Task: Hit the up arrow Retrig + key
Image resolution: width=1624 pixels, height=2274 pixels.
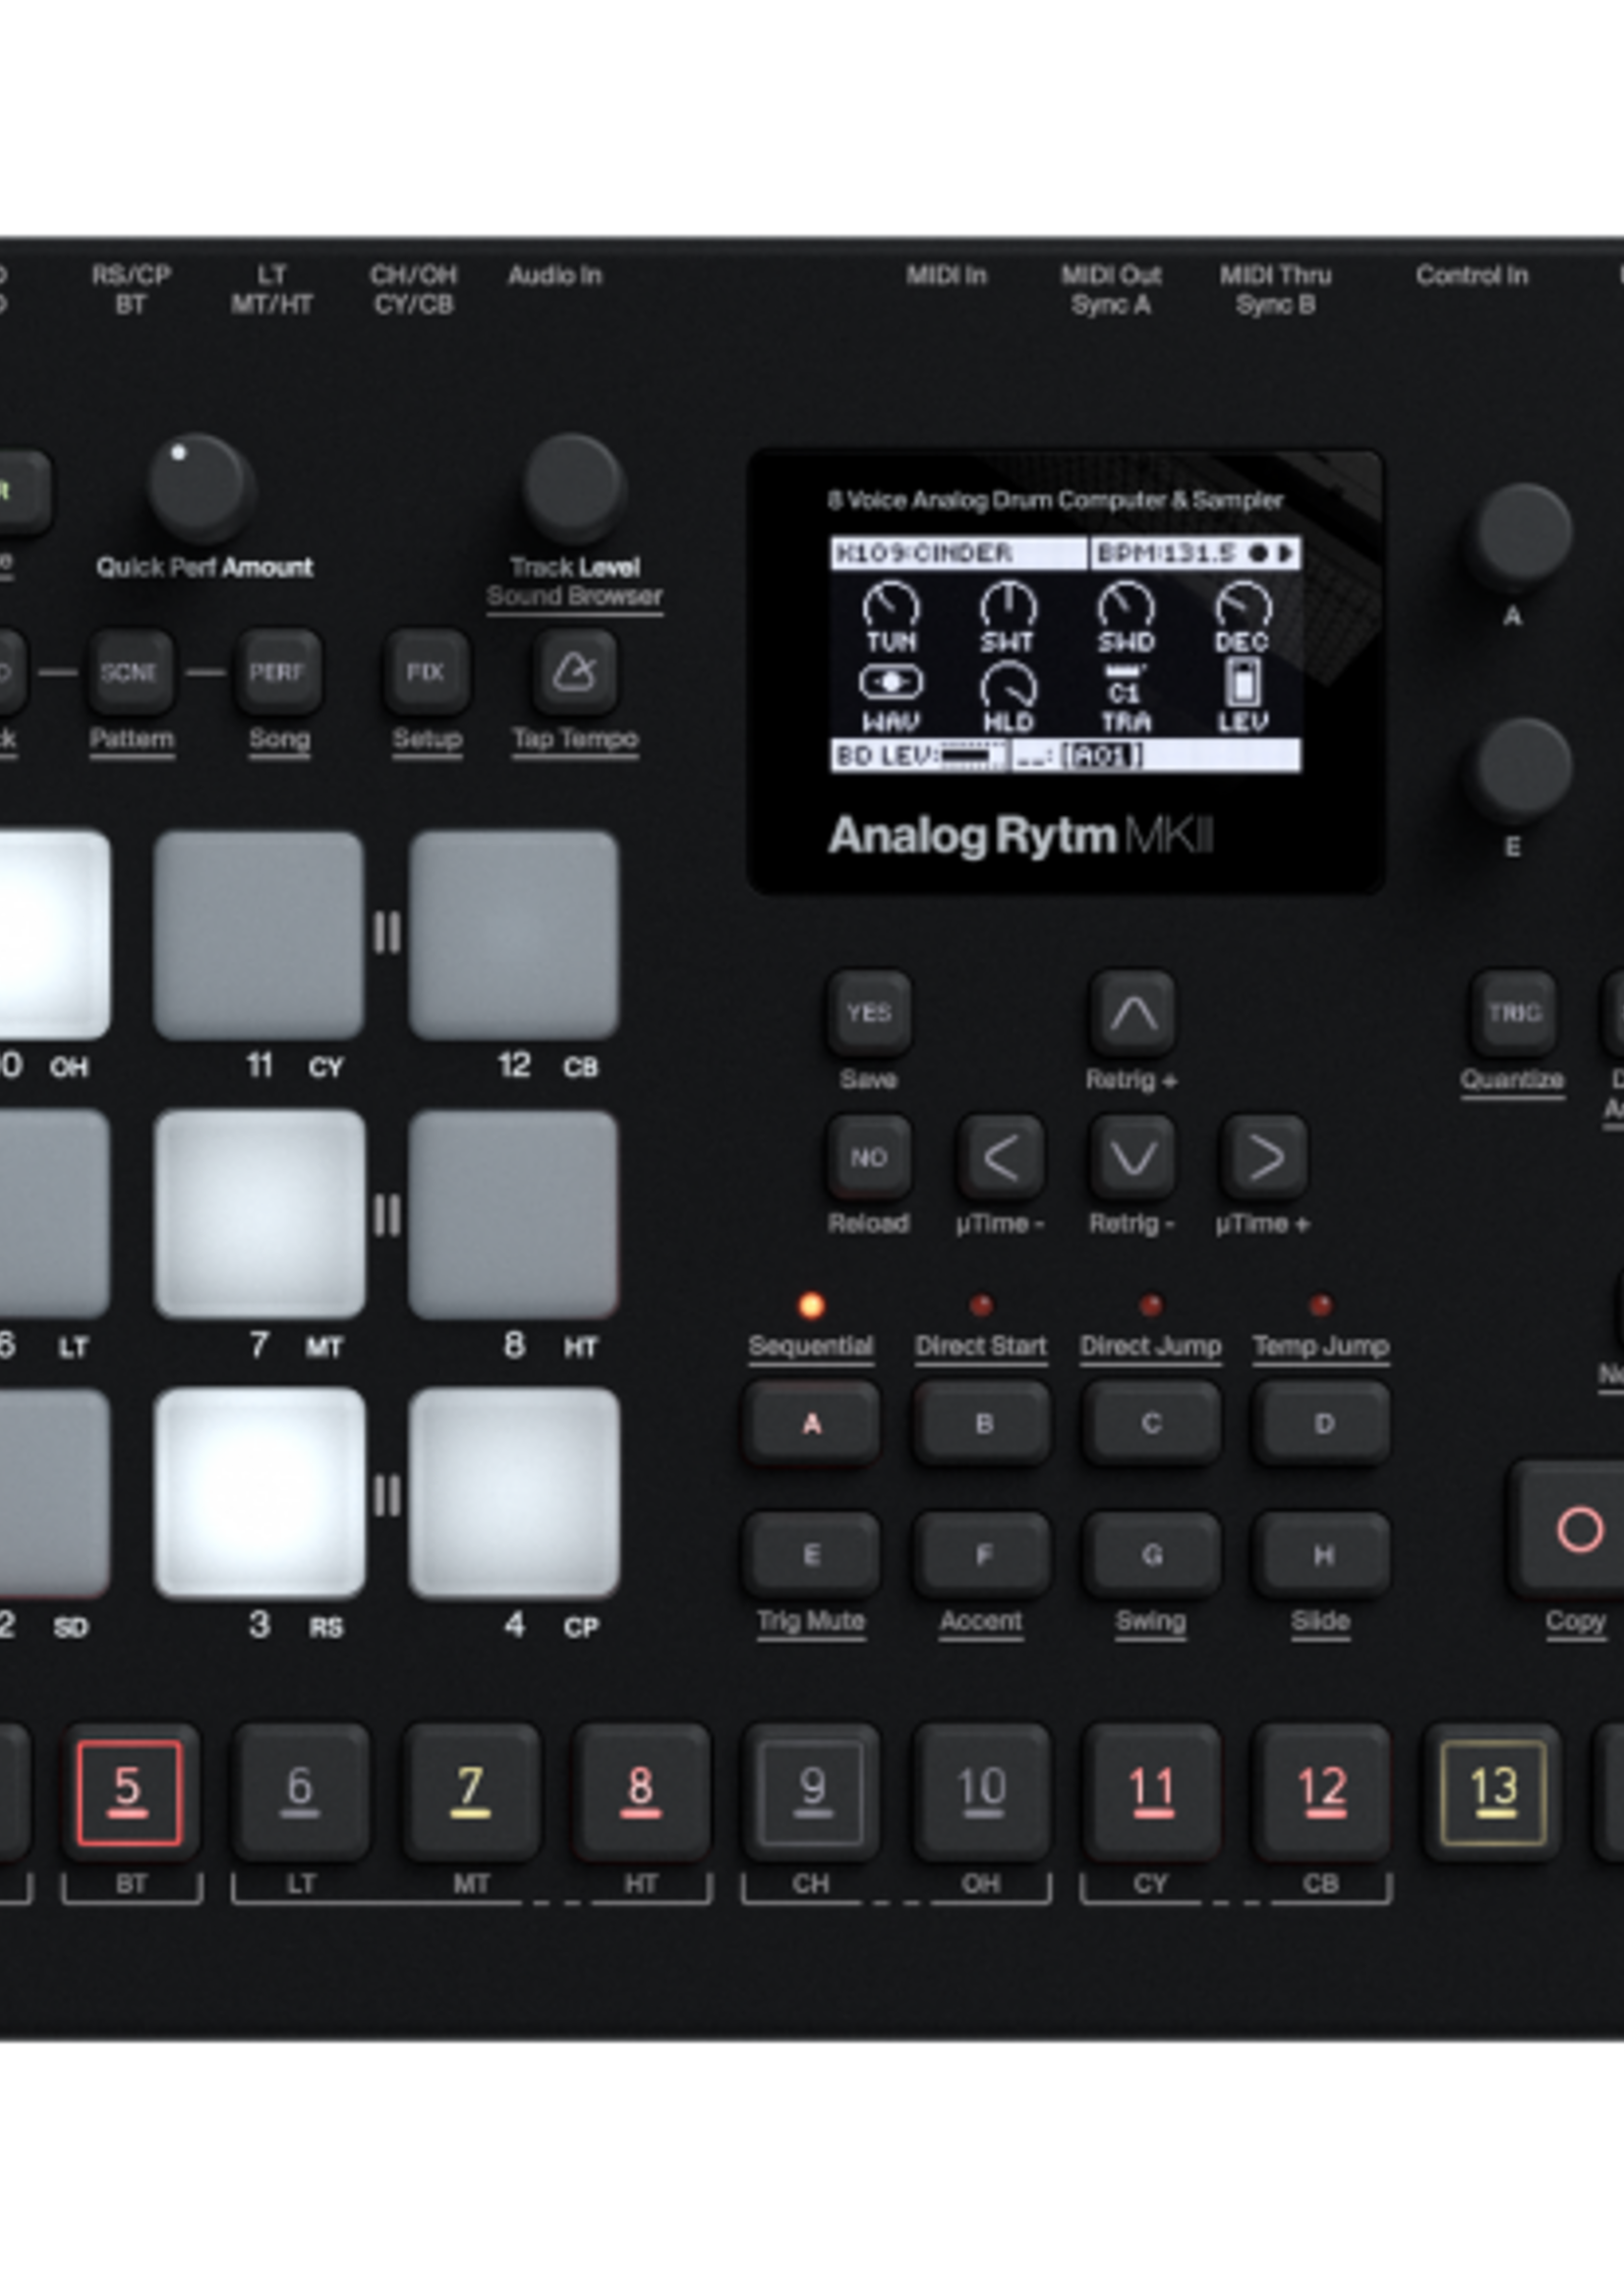Action: [1132, 1013]
